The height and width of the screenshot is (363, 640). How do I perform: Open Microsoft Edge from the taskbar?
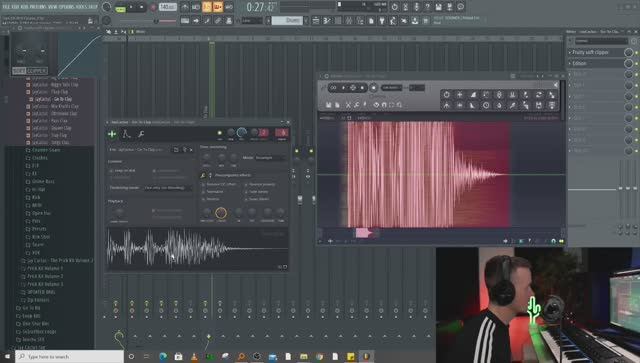[x=163, y=356]
